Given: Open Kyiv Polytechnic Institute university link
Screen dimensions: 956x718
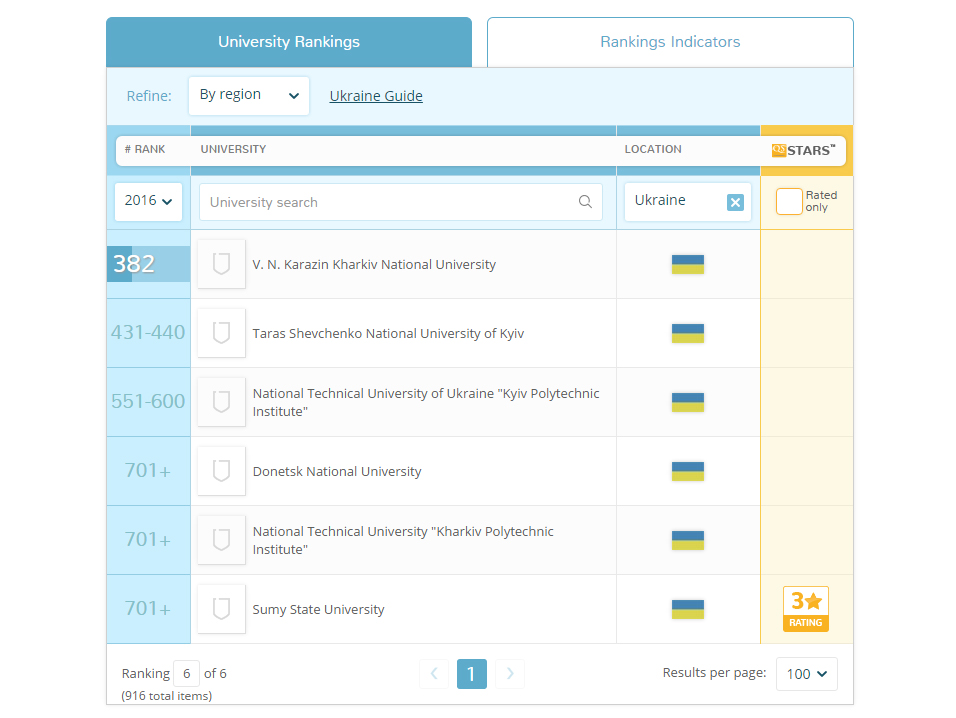Looking at the screenshot, I should click(x=426, y=402).
